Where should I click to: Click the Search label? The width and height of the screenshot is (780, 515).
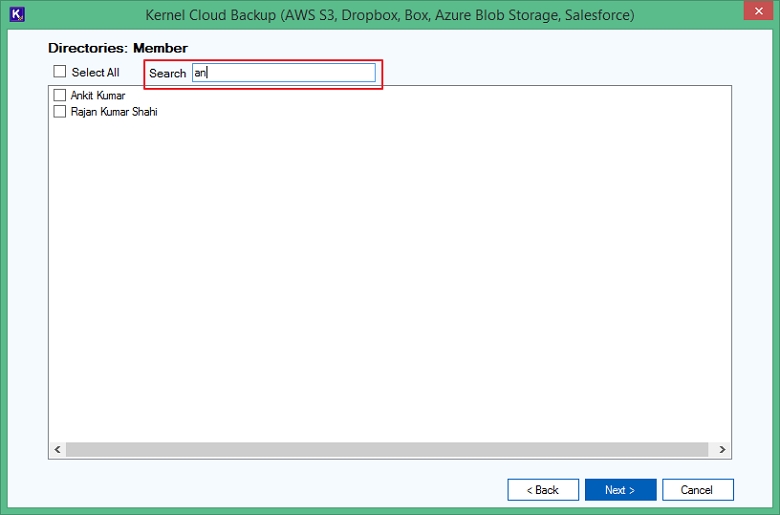(x=168, y=73)
